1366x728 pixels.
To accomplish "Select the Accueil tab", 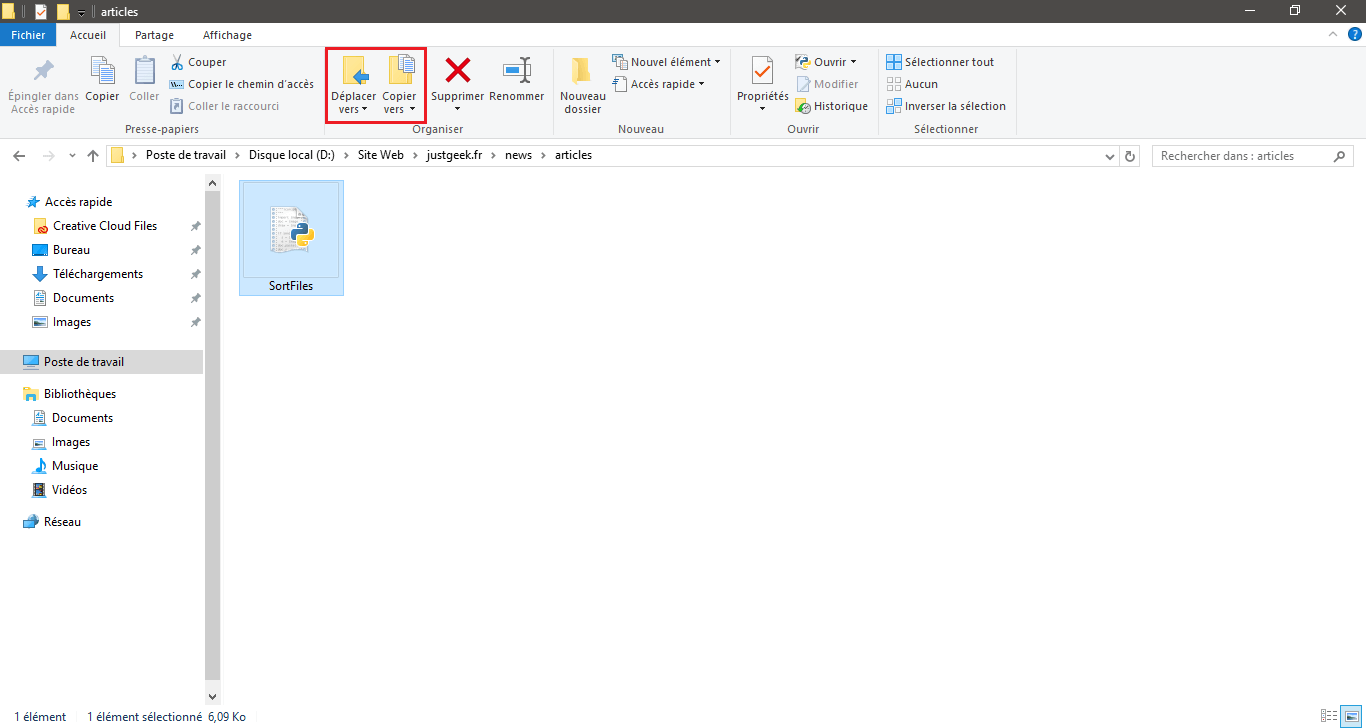I will point(88,35).
